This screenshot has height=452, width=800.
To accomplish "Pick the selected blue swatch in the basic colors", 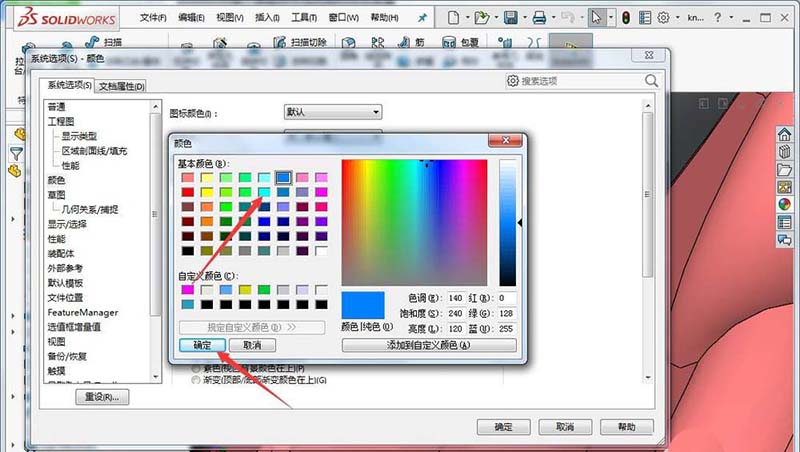I will pos(283,178).
